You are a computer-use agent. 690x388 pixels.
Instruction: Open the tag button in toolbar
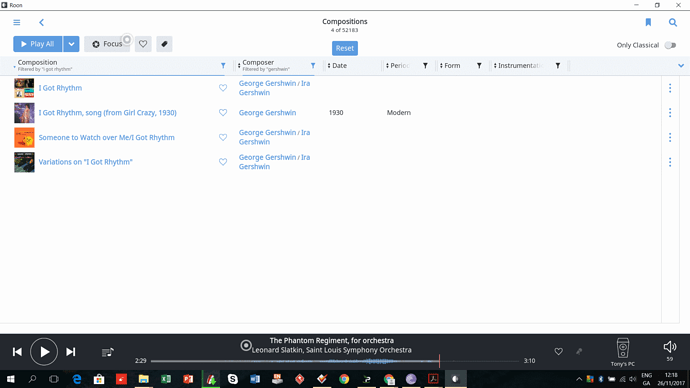164,44
